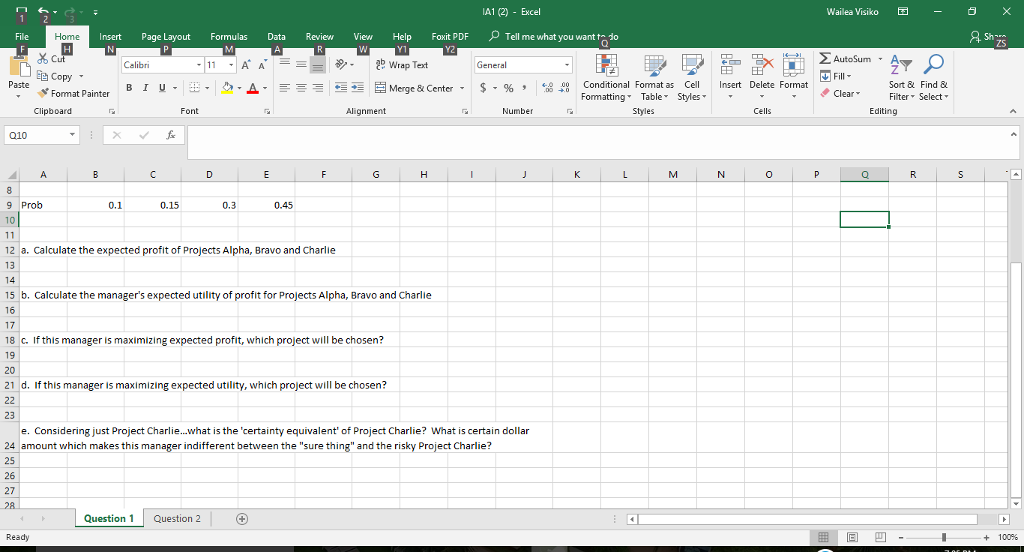Click the orientation text-angle icon
1024x552 pixels.
[x=341, y=65]
